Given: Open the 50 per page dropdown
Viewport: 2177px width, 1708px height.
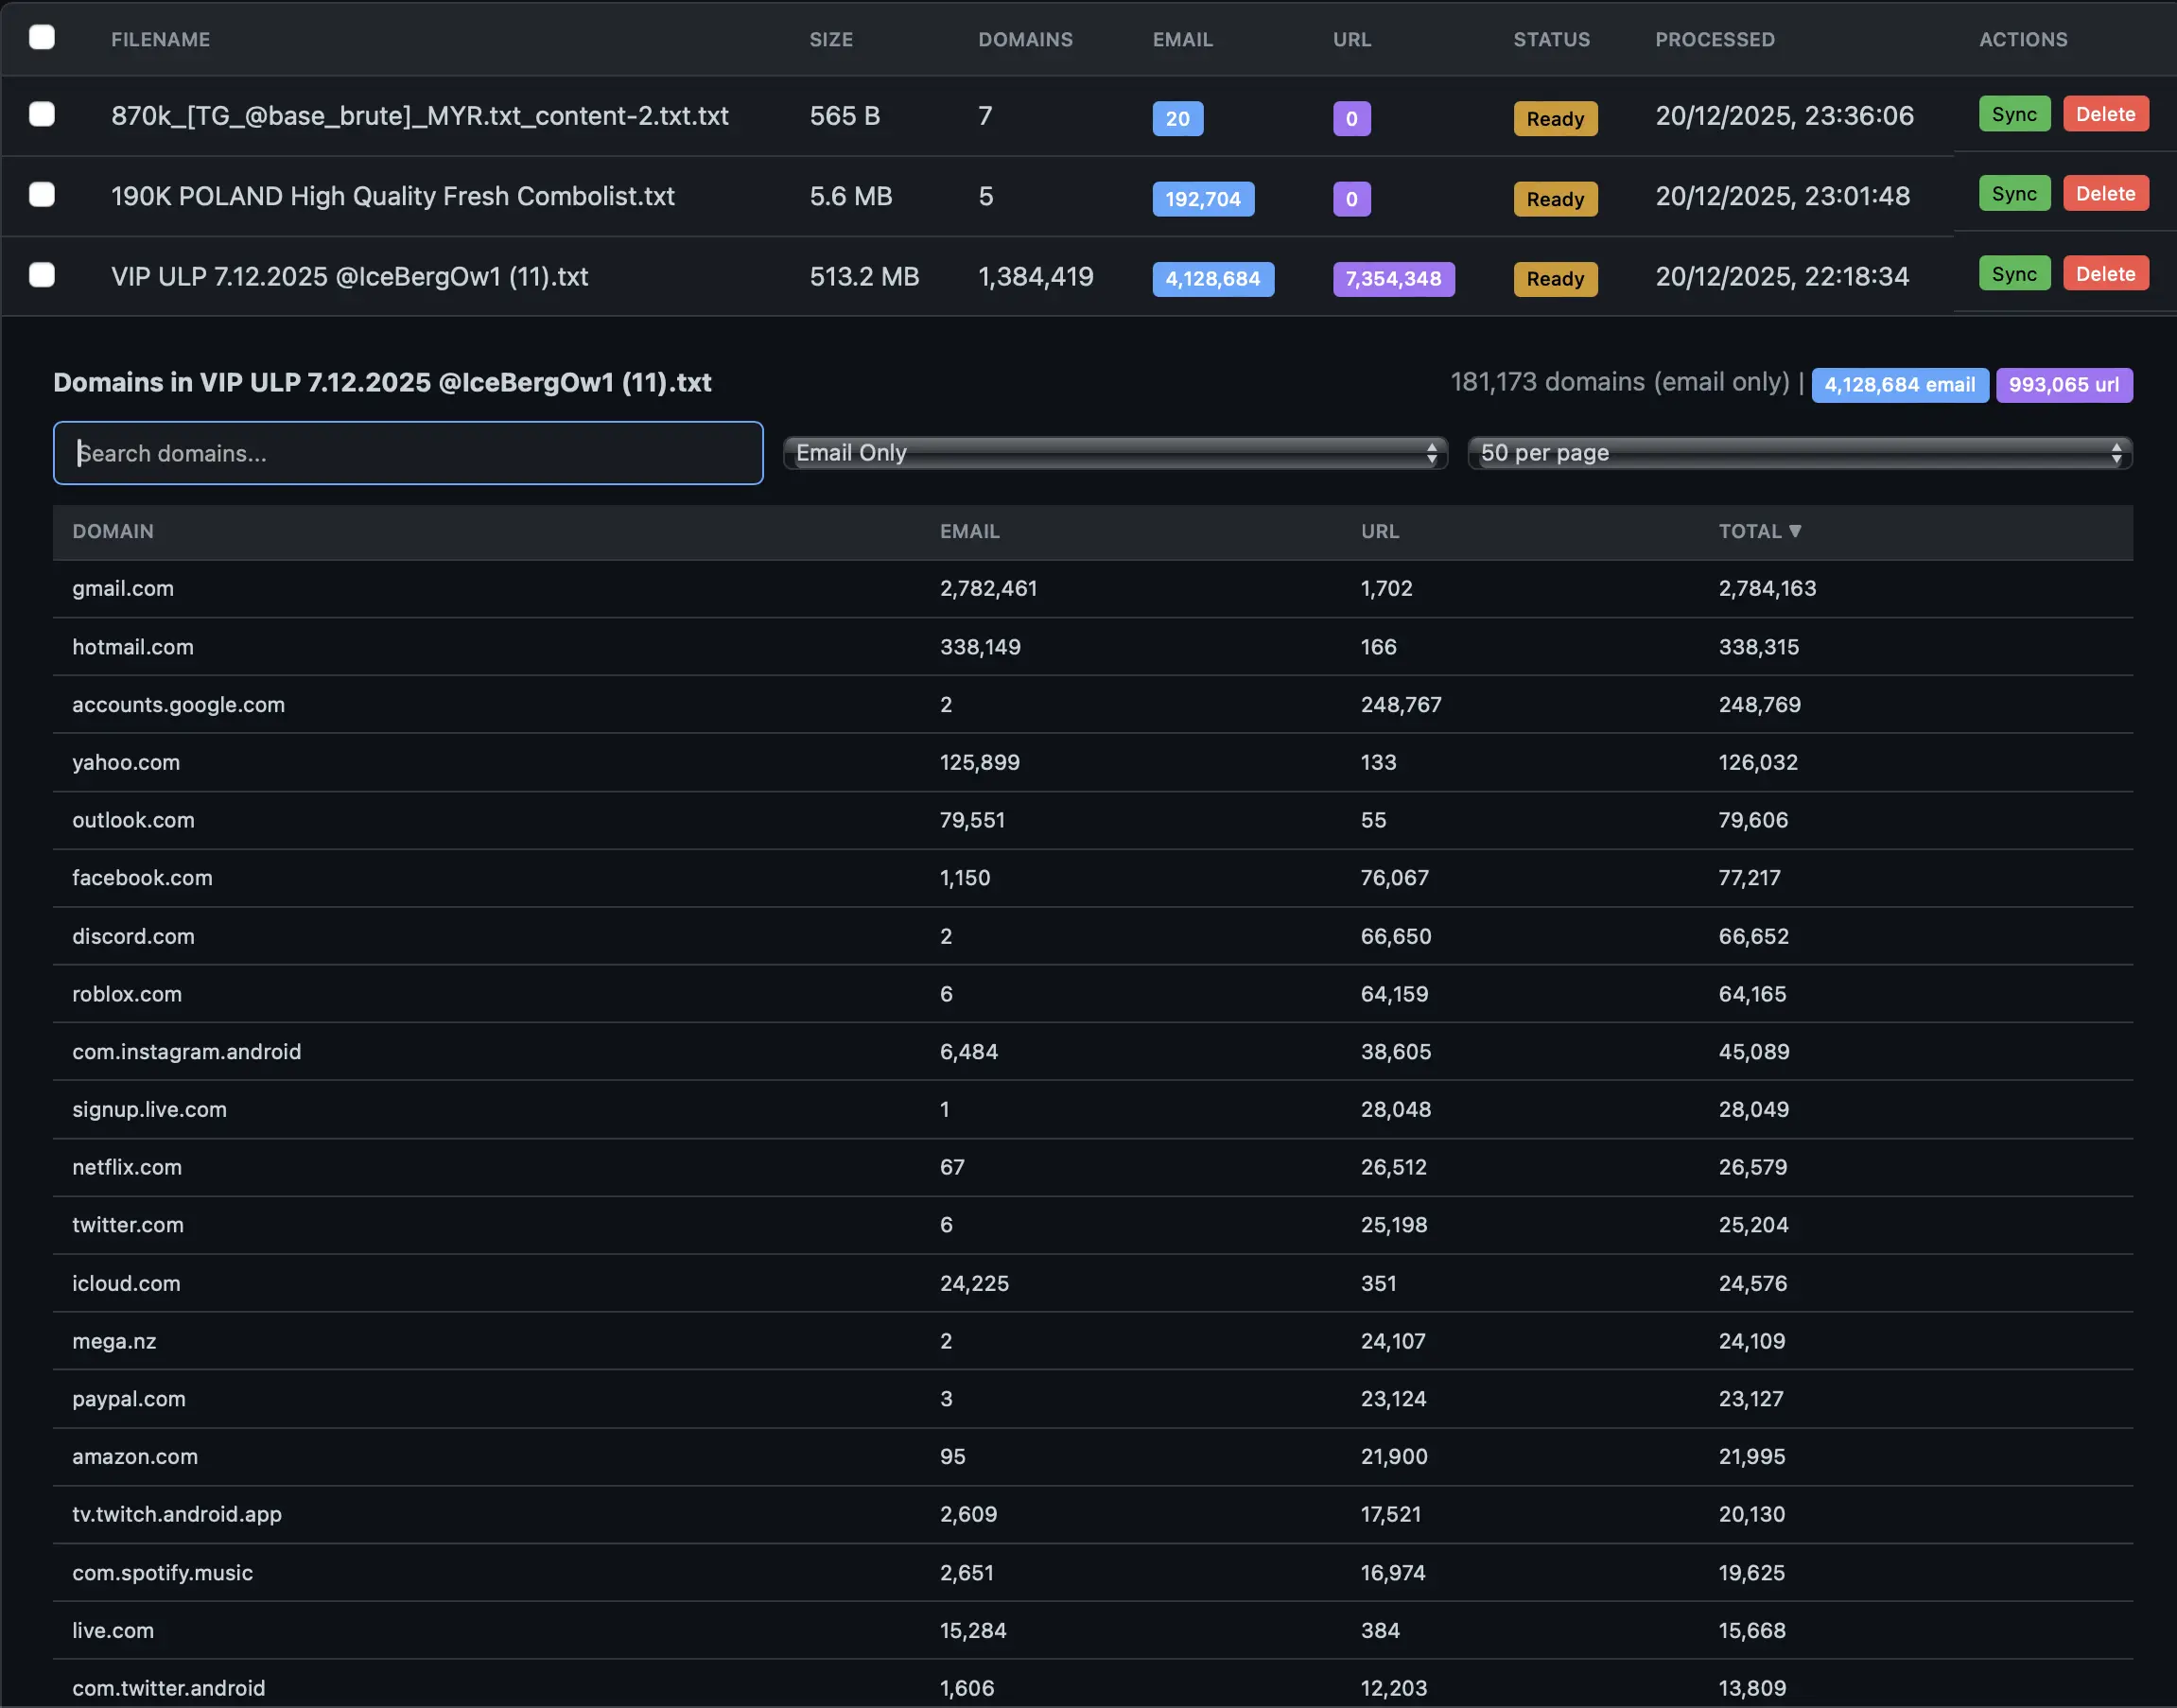Looking at the screenshot, I should (1799, 453).
